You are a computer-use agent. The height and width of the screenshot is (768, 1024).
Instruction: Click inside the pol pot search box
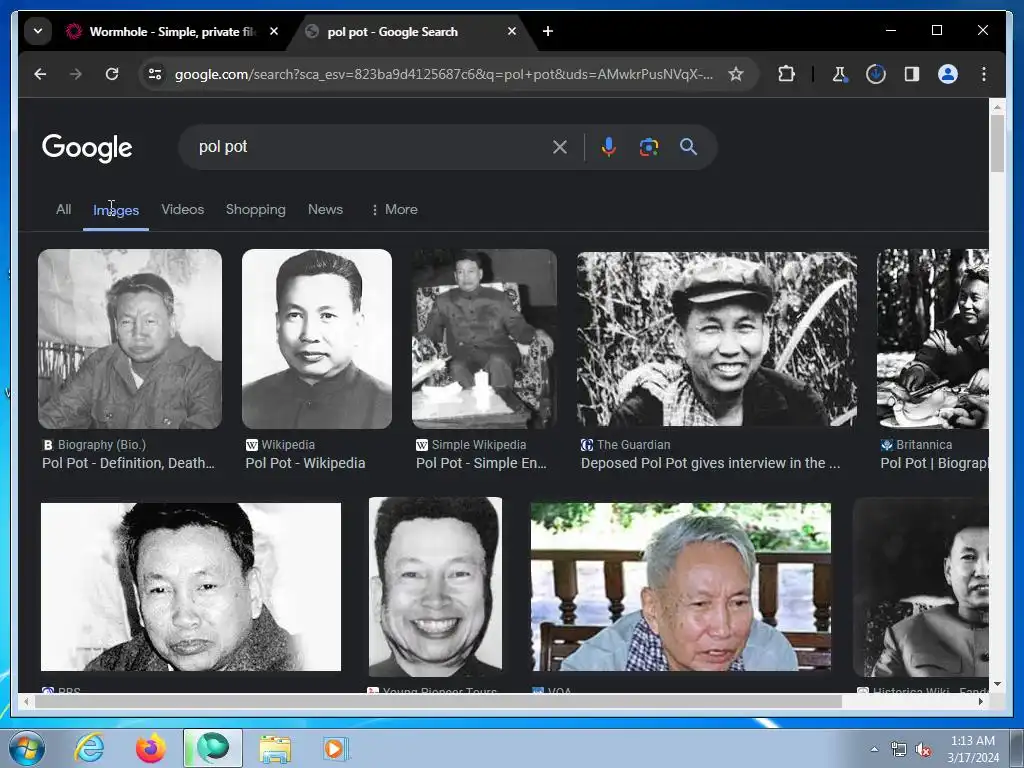(x=366, y=147)
